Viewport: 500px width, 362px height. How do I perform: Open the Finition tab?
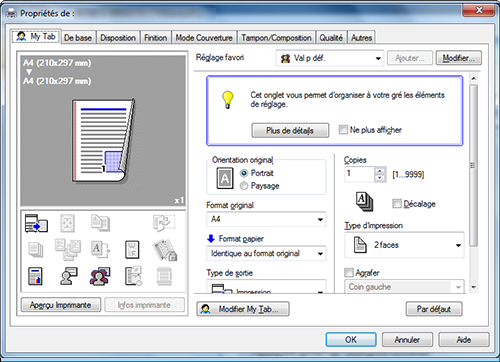coord(156,38)
